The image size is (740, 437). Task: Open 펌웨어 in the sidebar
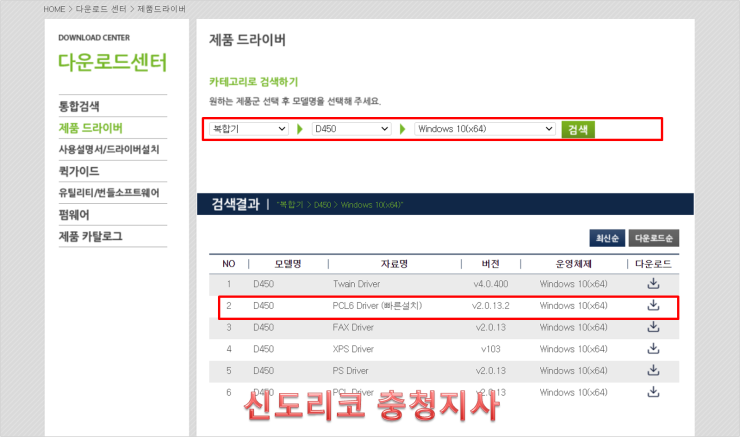click(x=74, y=215)
